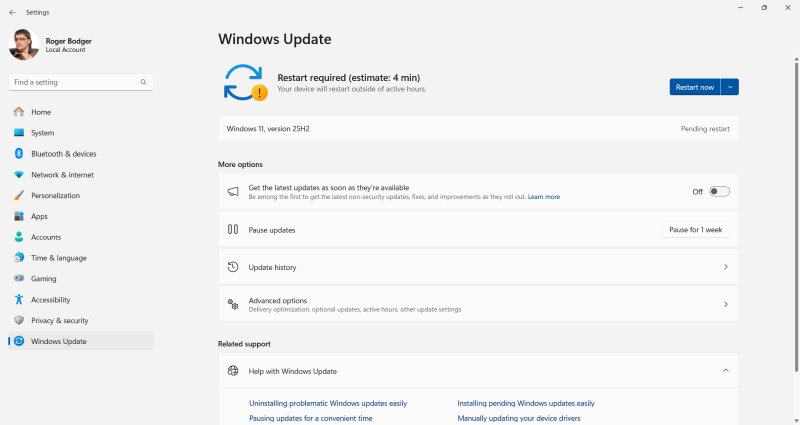Click the Restart now button
This screenshot has width=800, height=425.
(695, 87)
